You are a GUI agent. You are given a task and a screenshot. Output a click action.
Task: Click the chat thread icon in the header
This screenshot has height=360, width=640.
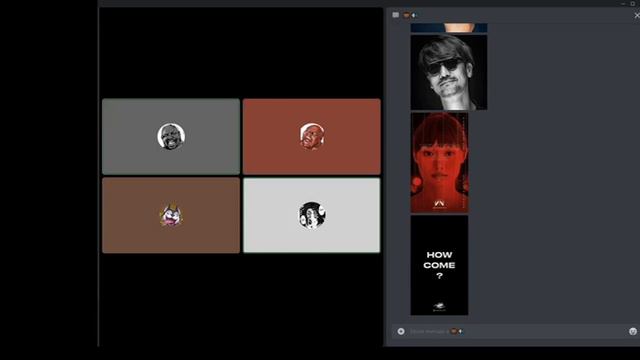click(396, 15)
